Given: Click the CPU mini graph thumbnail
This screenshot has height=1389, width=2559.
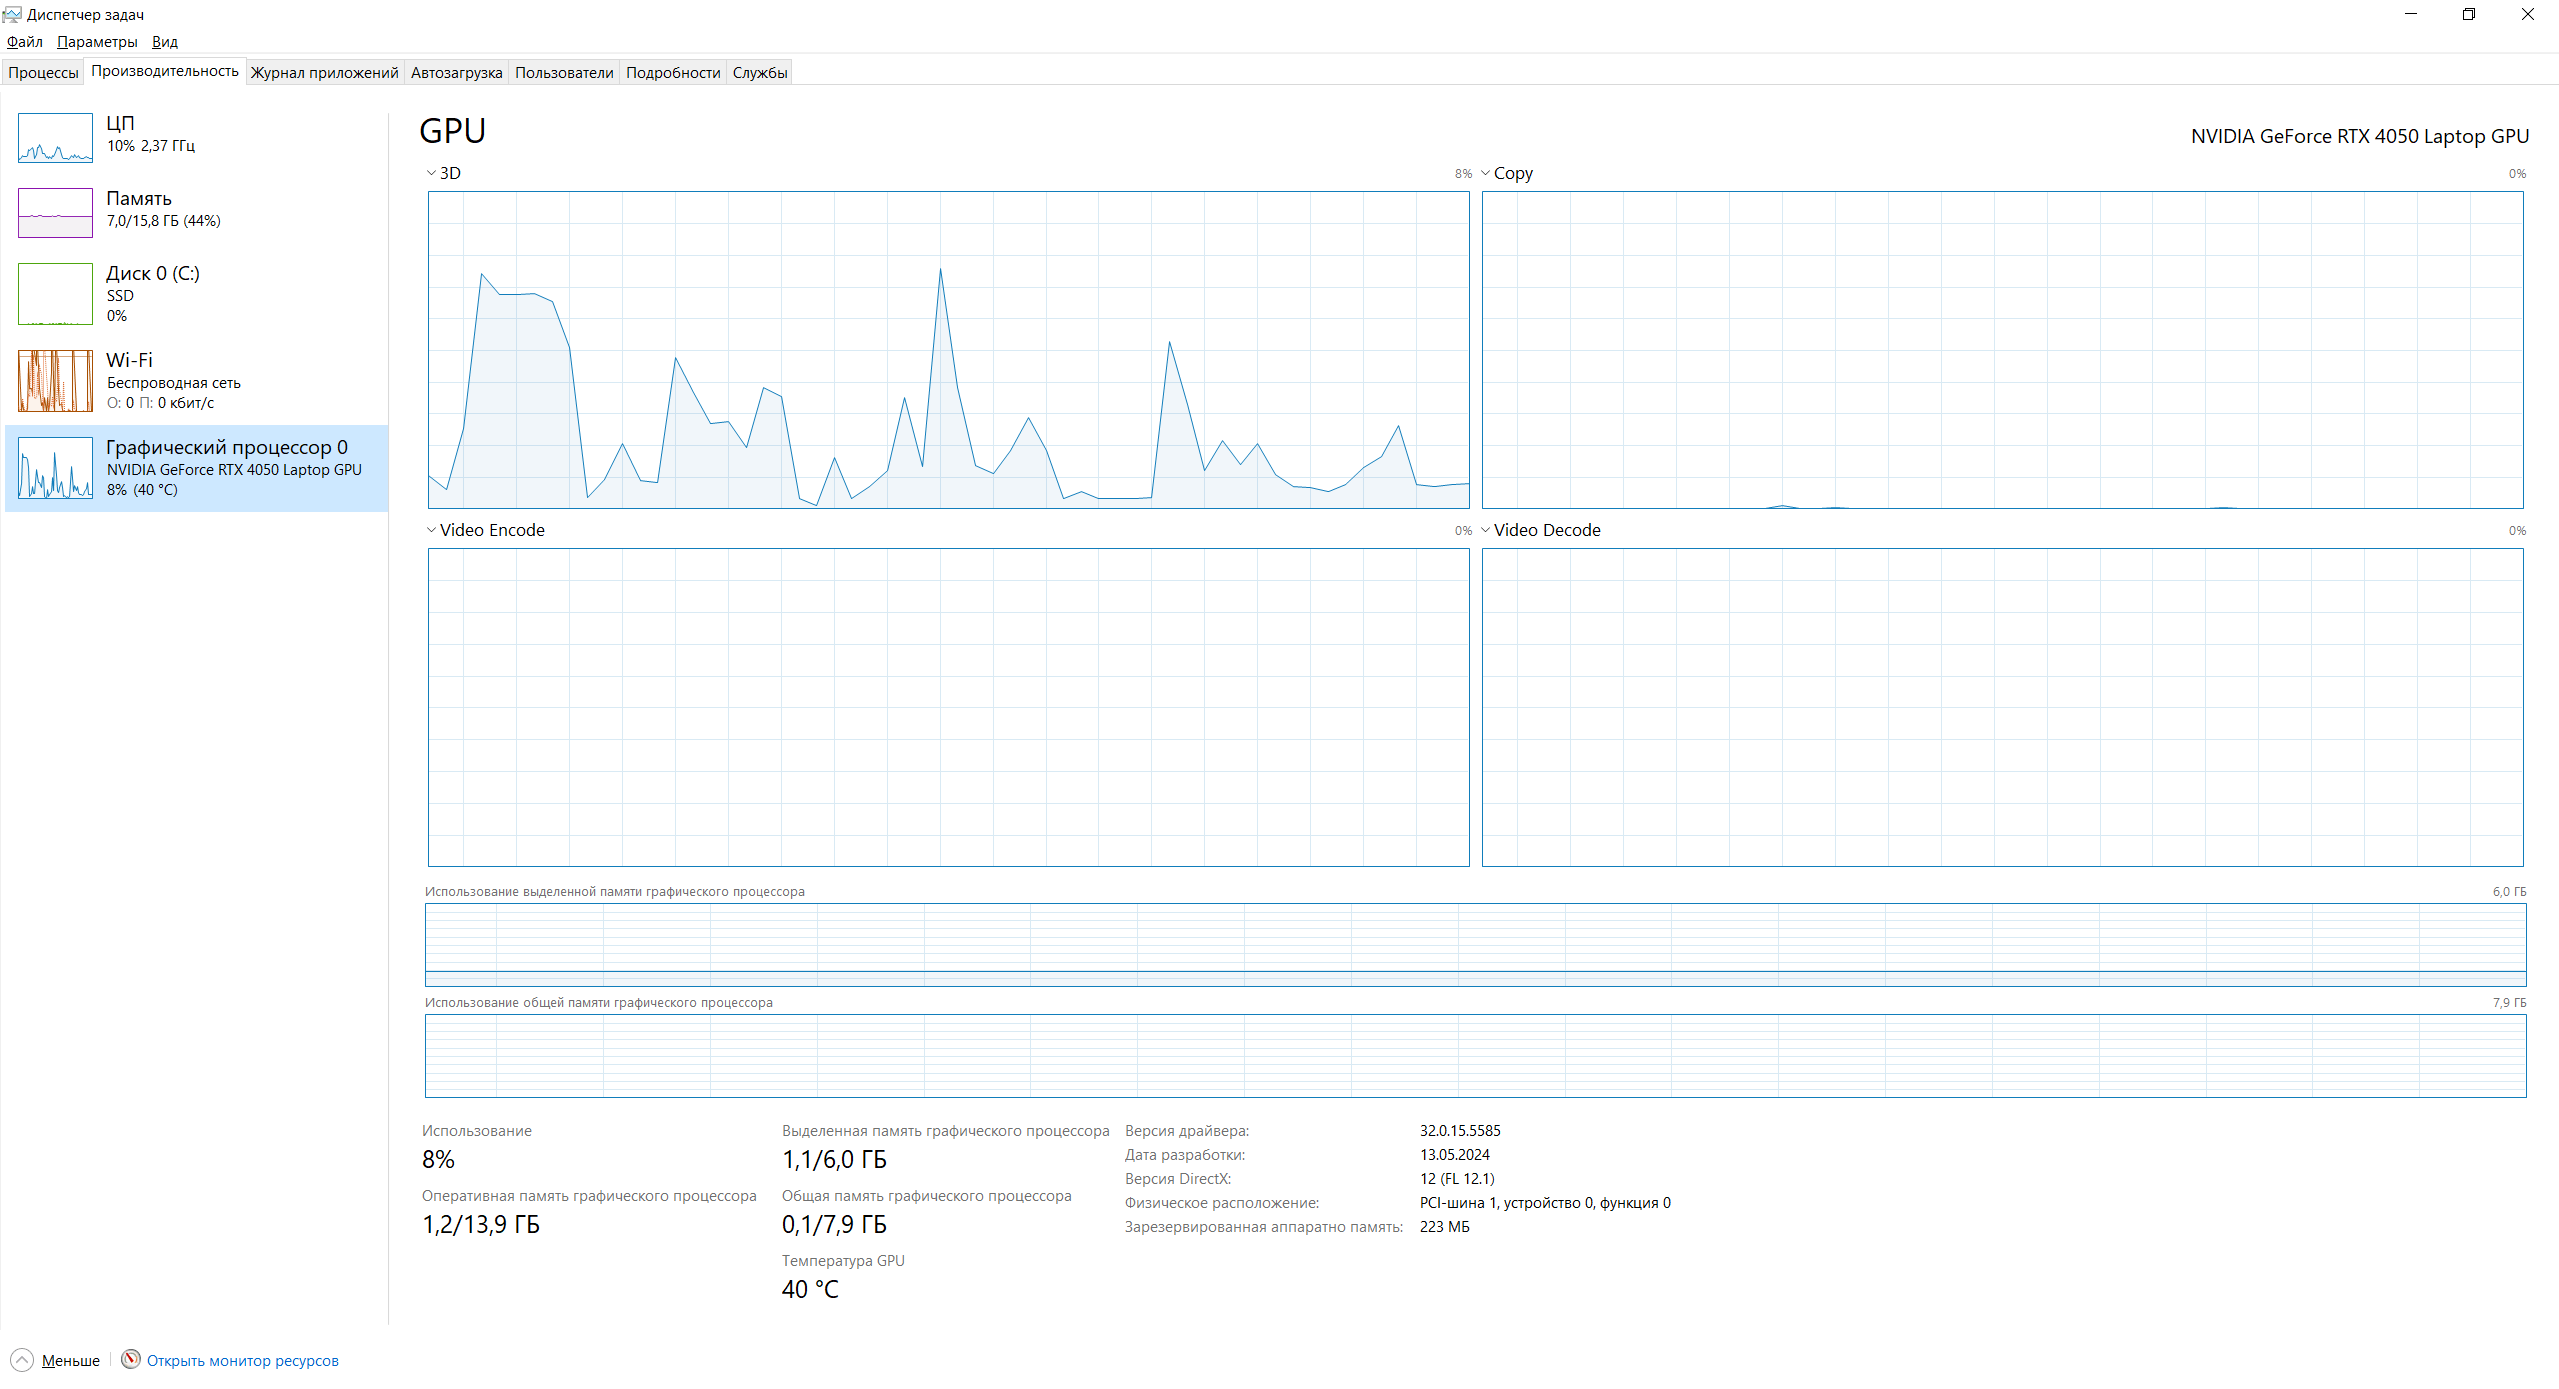Looking at the screenshot, I should 55,138.
